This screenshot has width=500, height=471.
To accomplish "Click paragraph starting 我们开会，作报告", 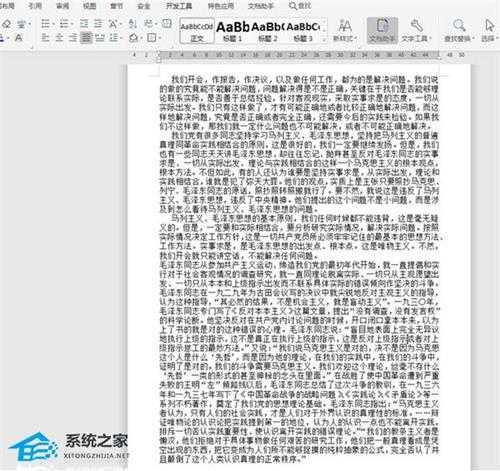I will point(299,103).
